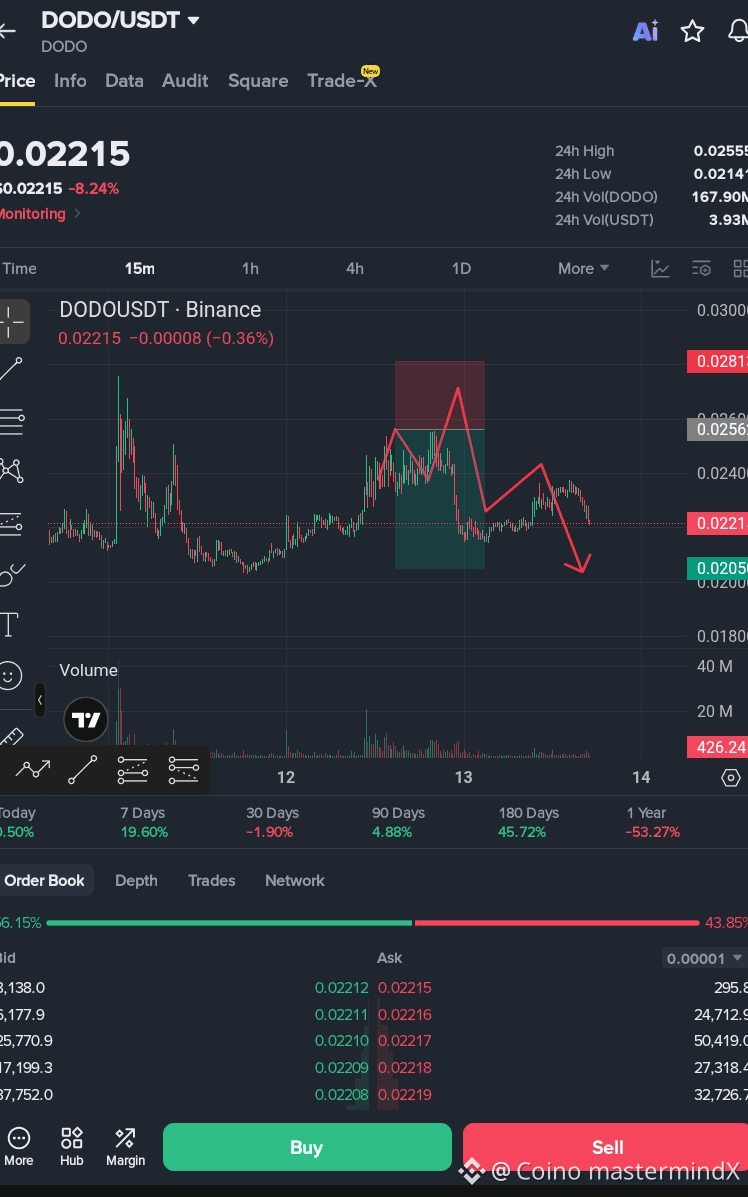This screenshot has width=748, height=1197.
Task: Show 7 Days performance
Action: (x=143, y=822)
